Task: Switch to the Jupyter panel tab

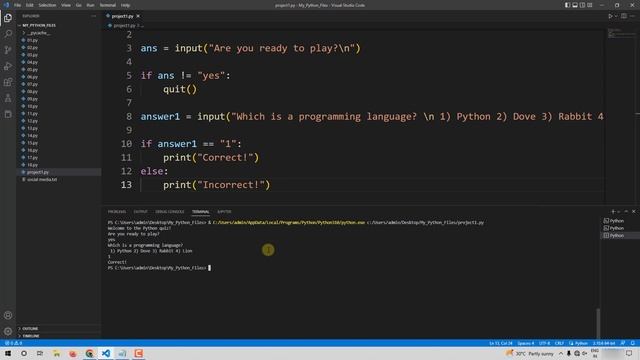Action: point(224,212)
